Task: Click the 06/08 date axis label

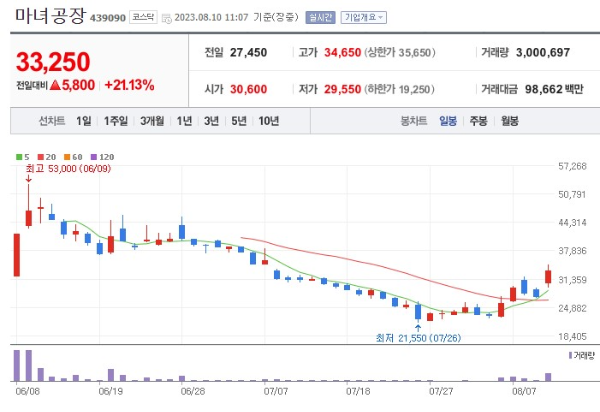Action: click(x=27, y=391)
